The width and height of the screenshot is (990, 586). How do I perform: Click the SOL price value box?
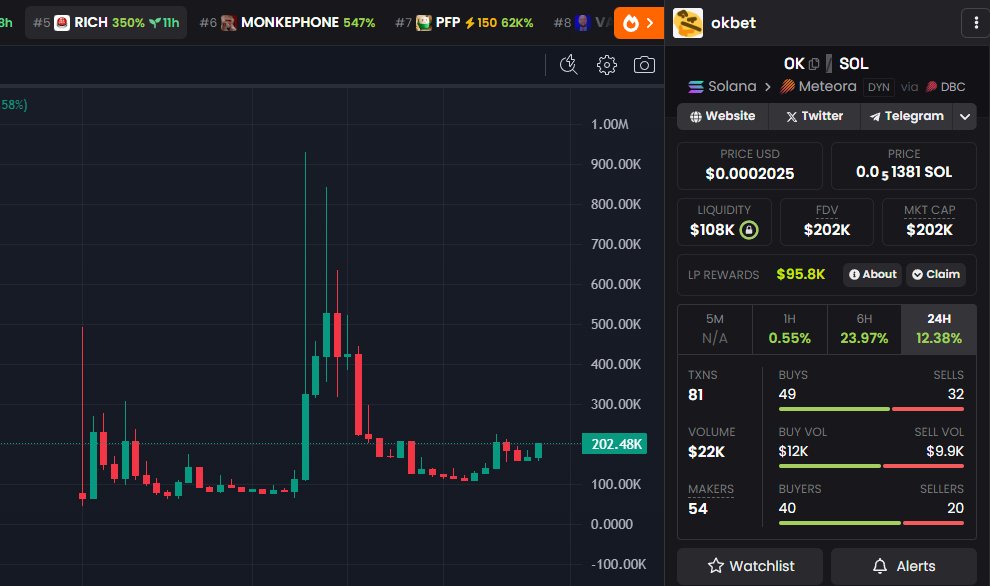click(x=904, y=165)
